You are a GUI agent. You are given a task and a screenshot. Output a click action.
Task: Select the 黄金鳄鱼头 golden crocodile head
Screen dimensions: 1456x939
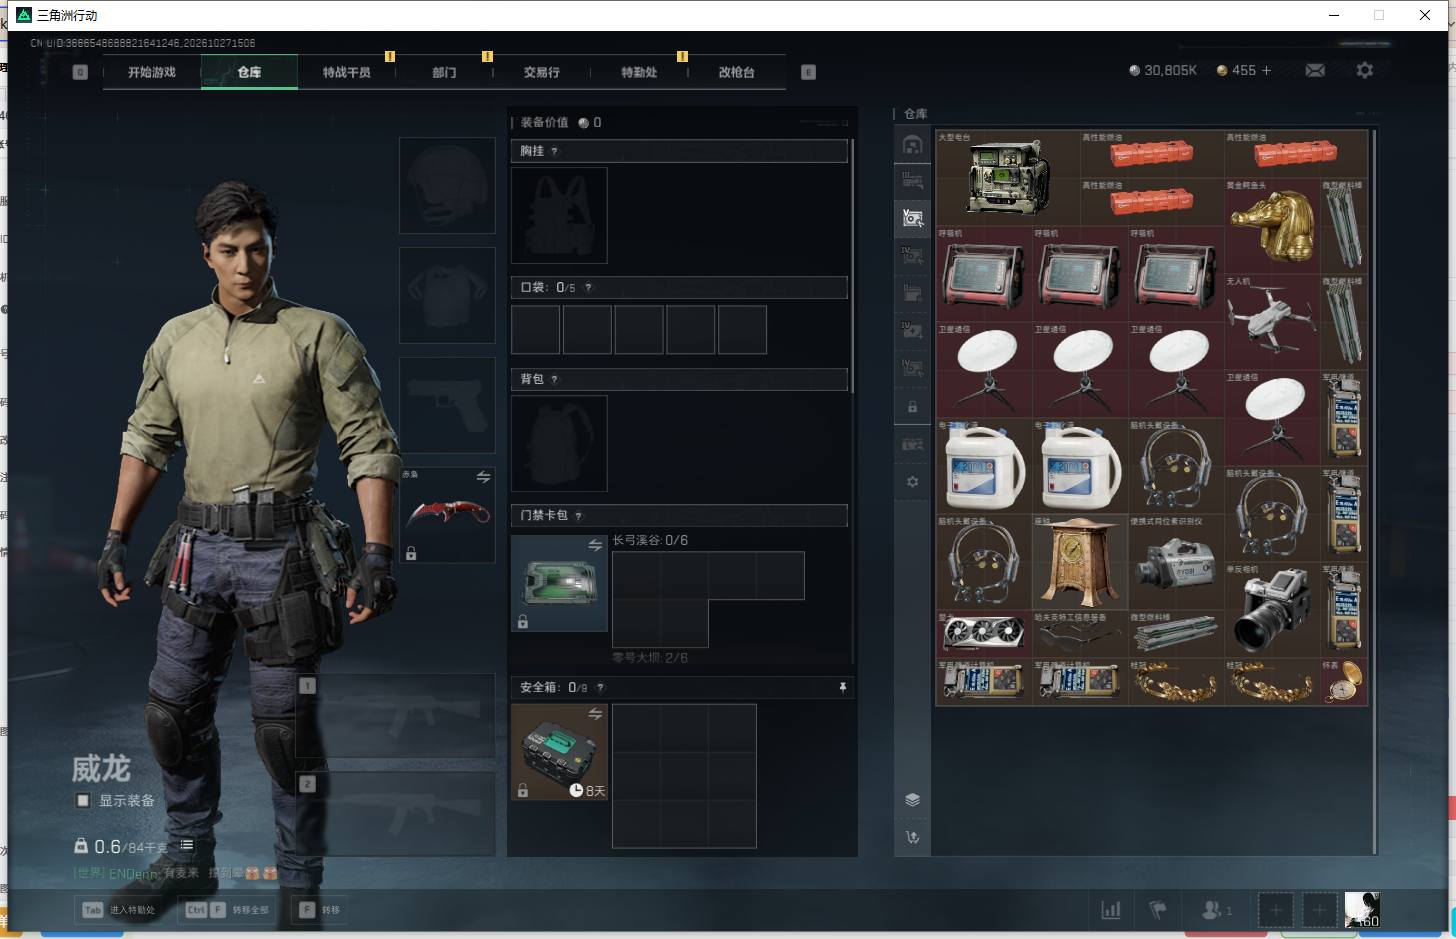1272,225
